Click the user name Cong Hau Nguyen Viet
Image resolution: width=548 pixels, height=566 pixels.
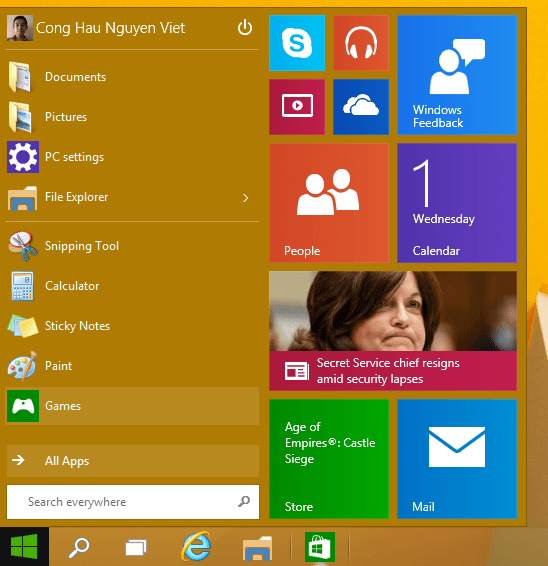coord(110,28)
